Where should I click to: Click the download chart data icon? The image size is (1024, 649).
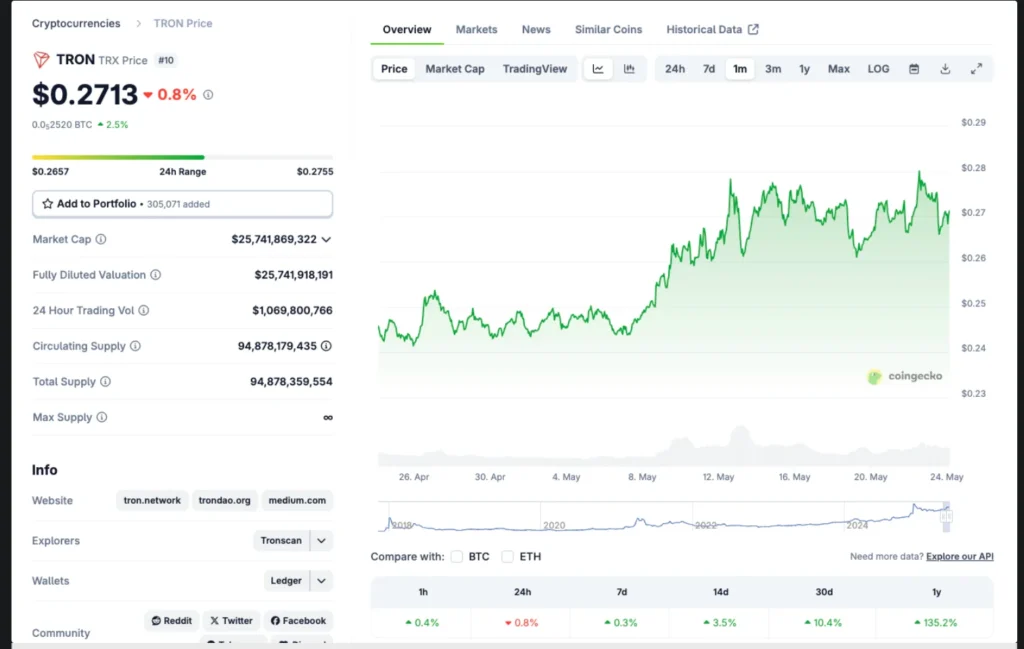click(x=945, y=69)
